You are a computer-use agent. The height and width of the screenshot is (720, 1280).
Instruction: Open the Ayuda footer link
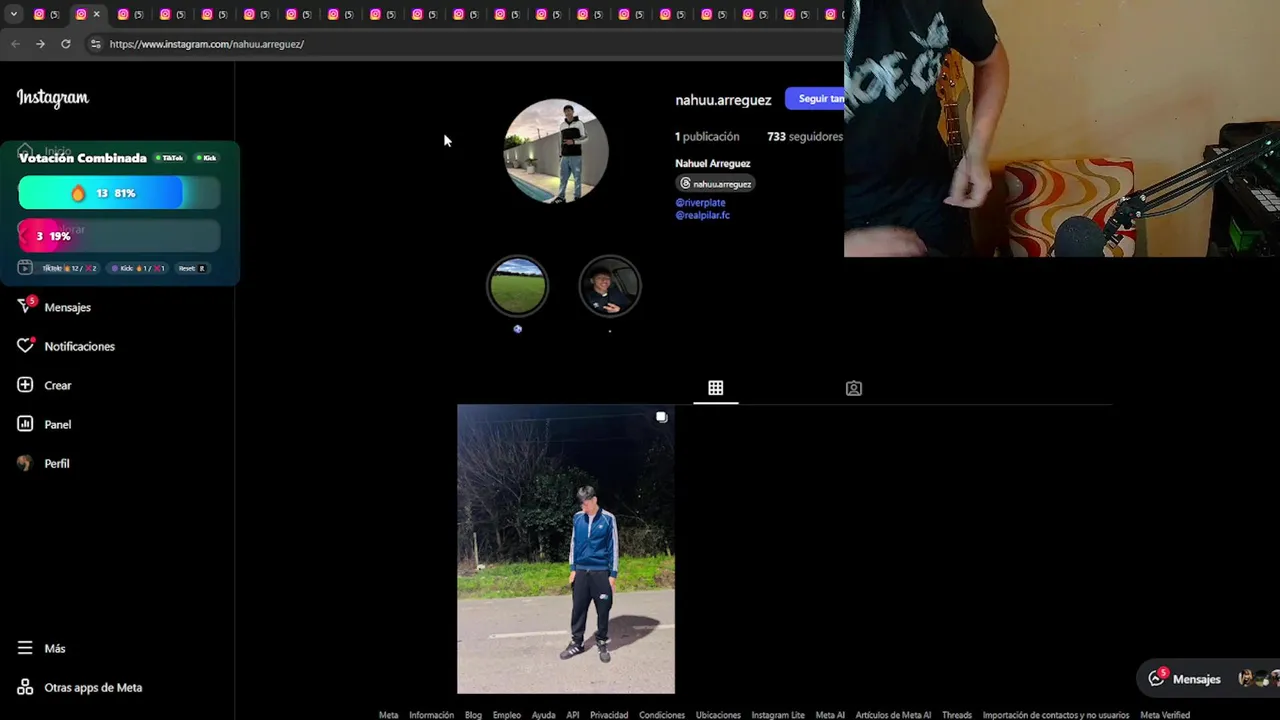tap(543, 715)
